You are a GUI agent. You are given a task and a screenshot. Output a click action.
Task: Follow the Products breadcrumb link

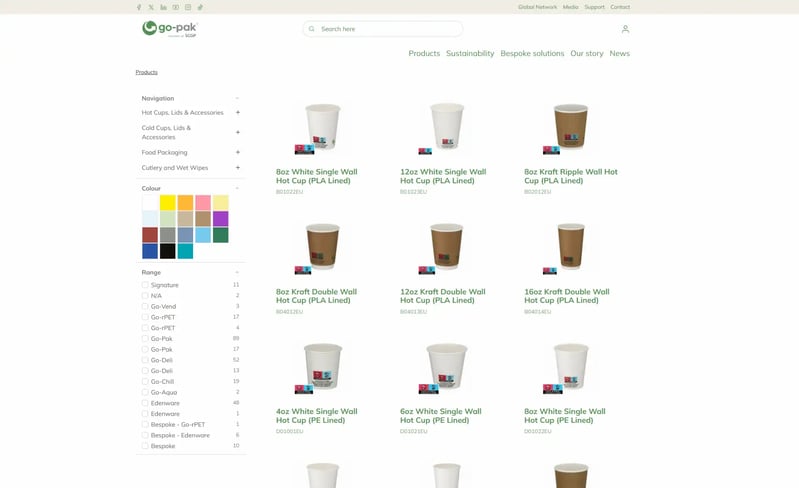pyautogui.click(x=147, y=72)
